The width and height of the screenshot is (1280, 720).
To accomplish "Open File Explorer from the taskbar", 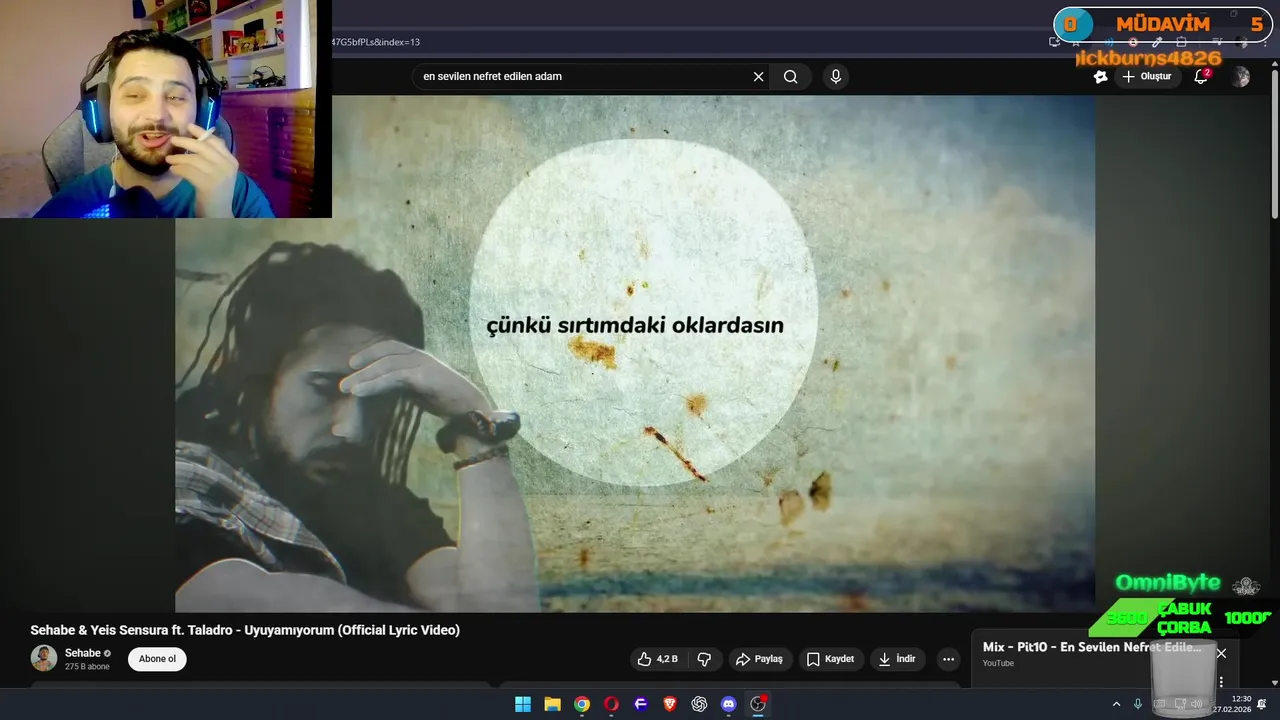I will pyautogui.click(x=552, y=704).
